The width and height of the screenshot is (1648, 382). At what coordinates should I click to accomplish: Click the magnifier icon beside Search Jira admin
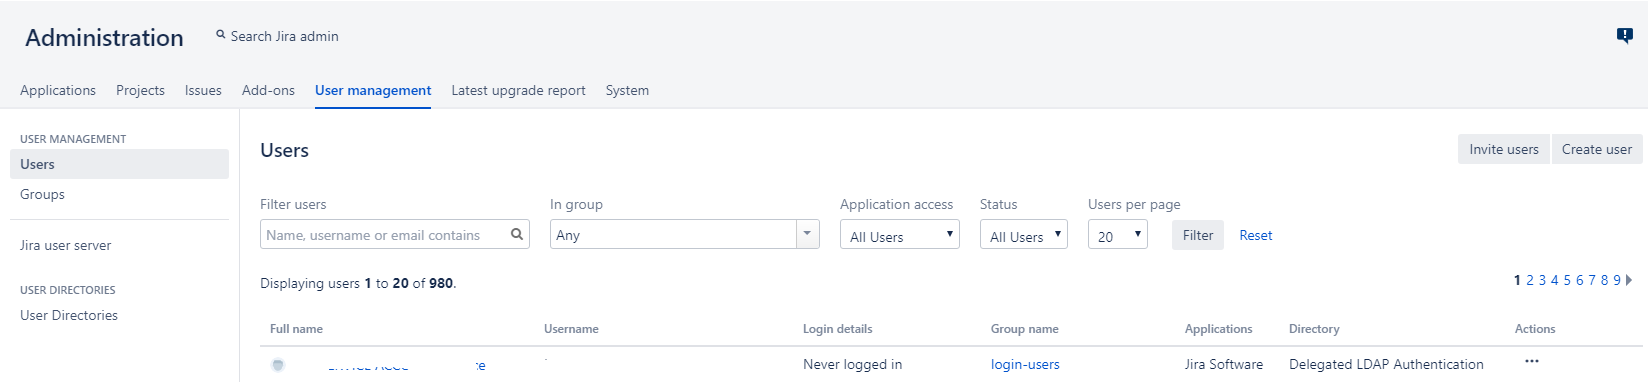coord(221,35)
